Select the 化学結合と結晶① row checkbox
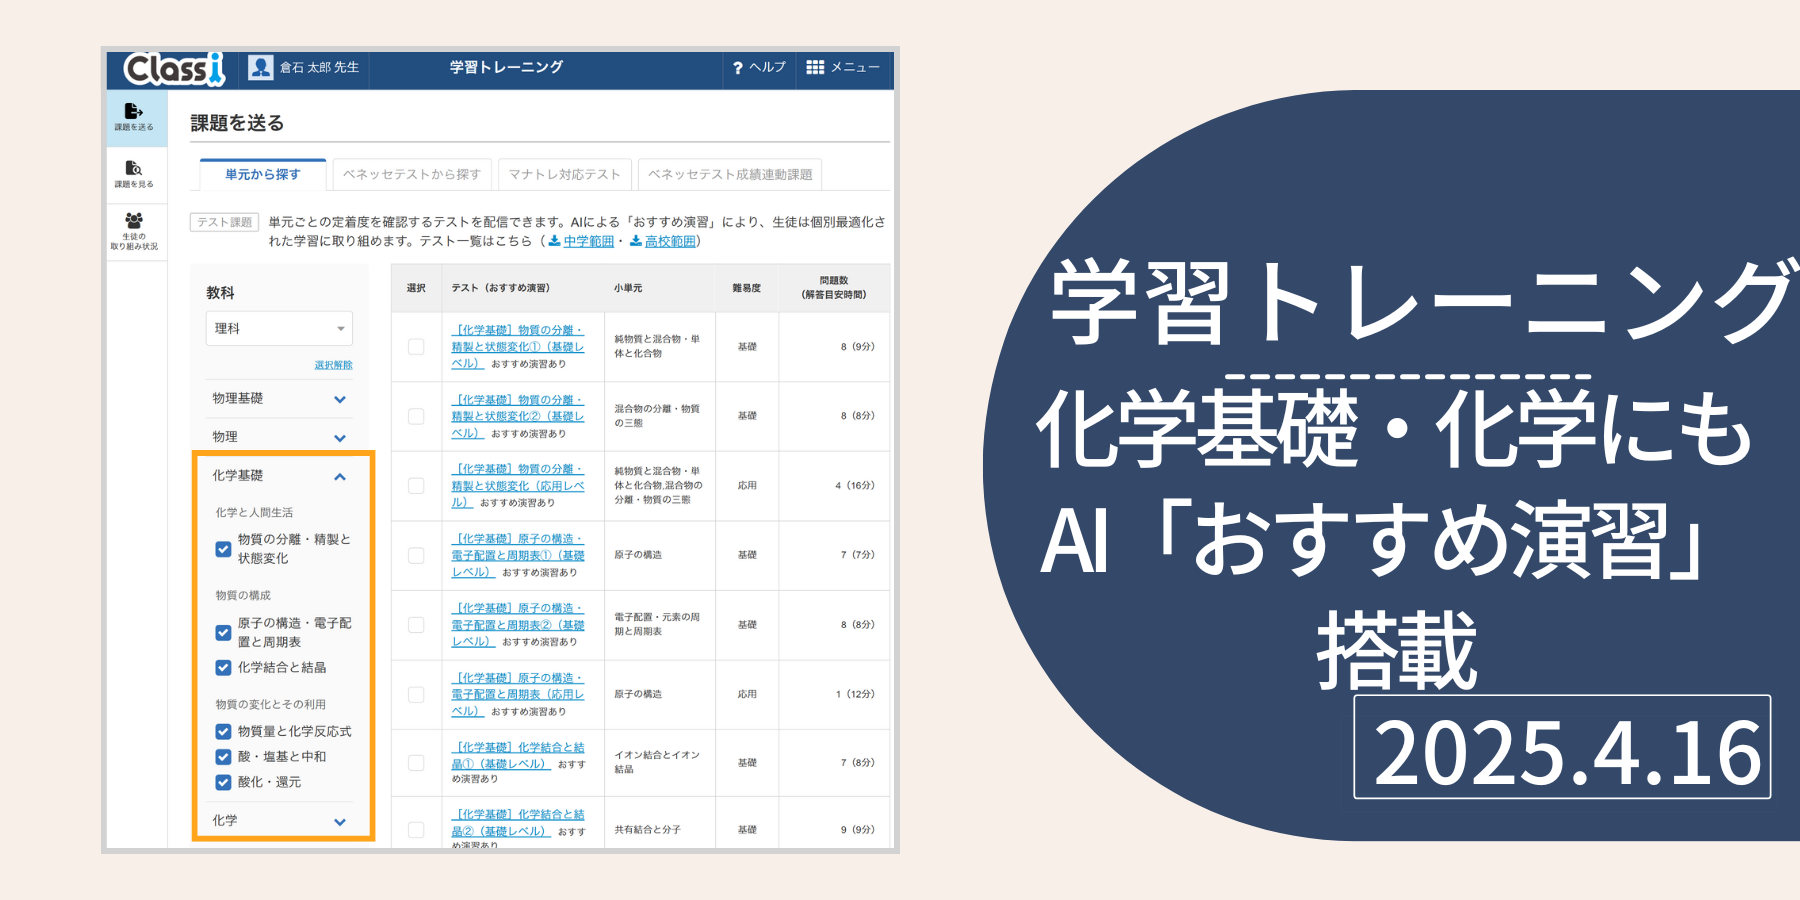This screenshot has width=1800, height=900. [x=416, y=763]
